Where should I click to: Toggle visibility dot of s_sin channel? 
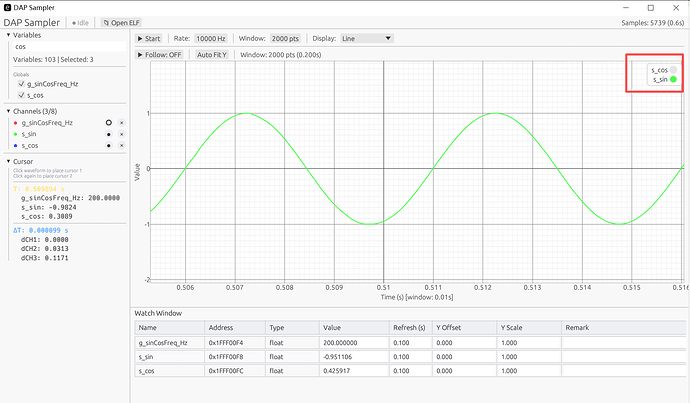pyautogui.click(x=109, y=134)
